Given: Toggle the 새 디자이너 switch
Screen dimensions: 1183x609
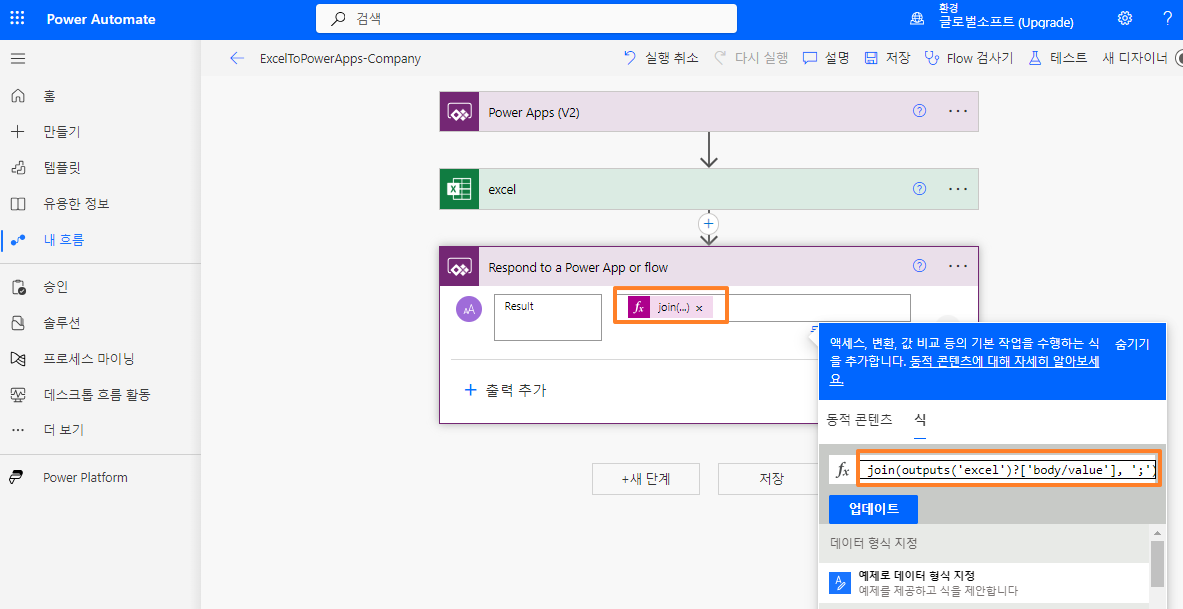Looking at the screenshot, I should pyautogui.click(x=1179, y=58).
